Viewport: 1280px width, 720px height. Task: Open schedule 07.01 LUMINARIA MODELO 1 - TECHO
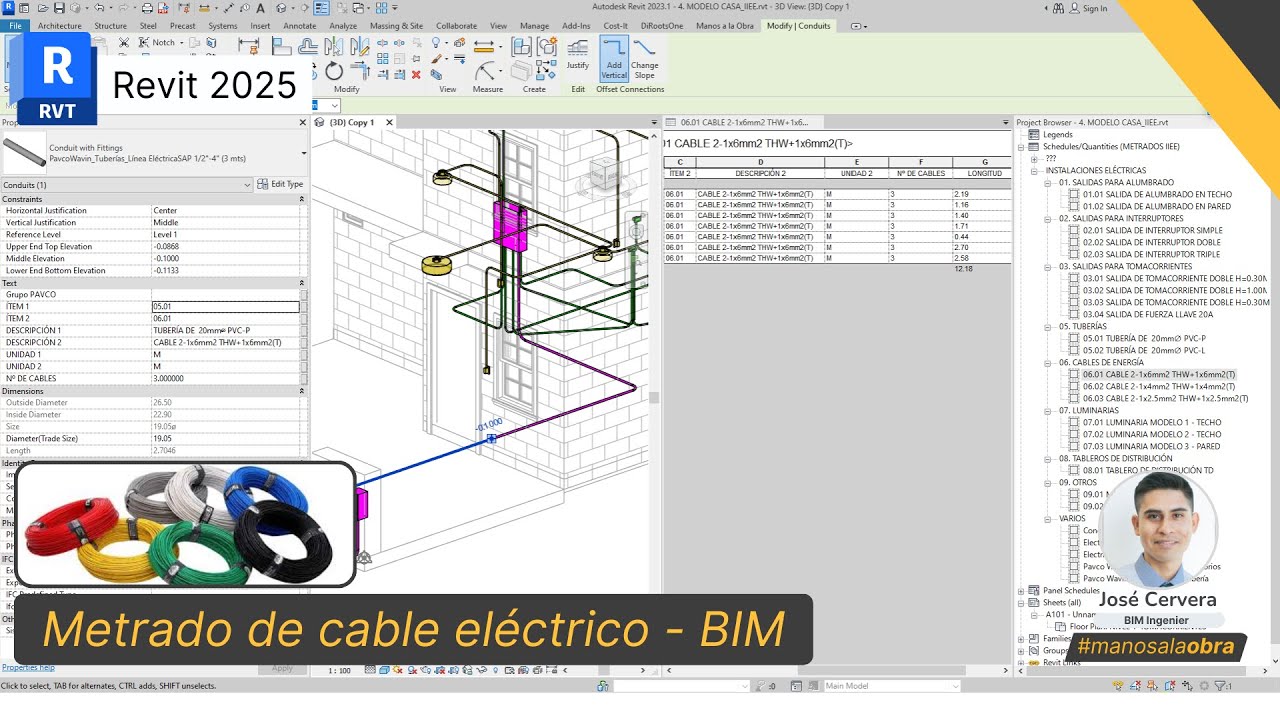(x=1151, y=423)
